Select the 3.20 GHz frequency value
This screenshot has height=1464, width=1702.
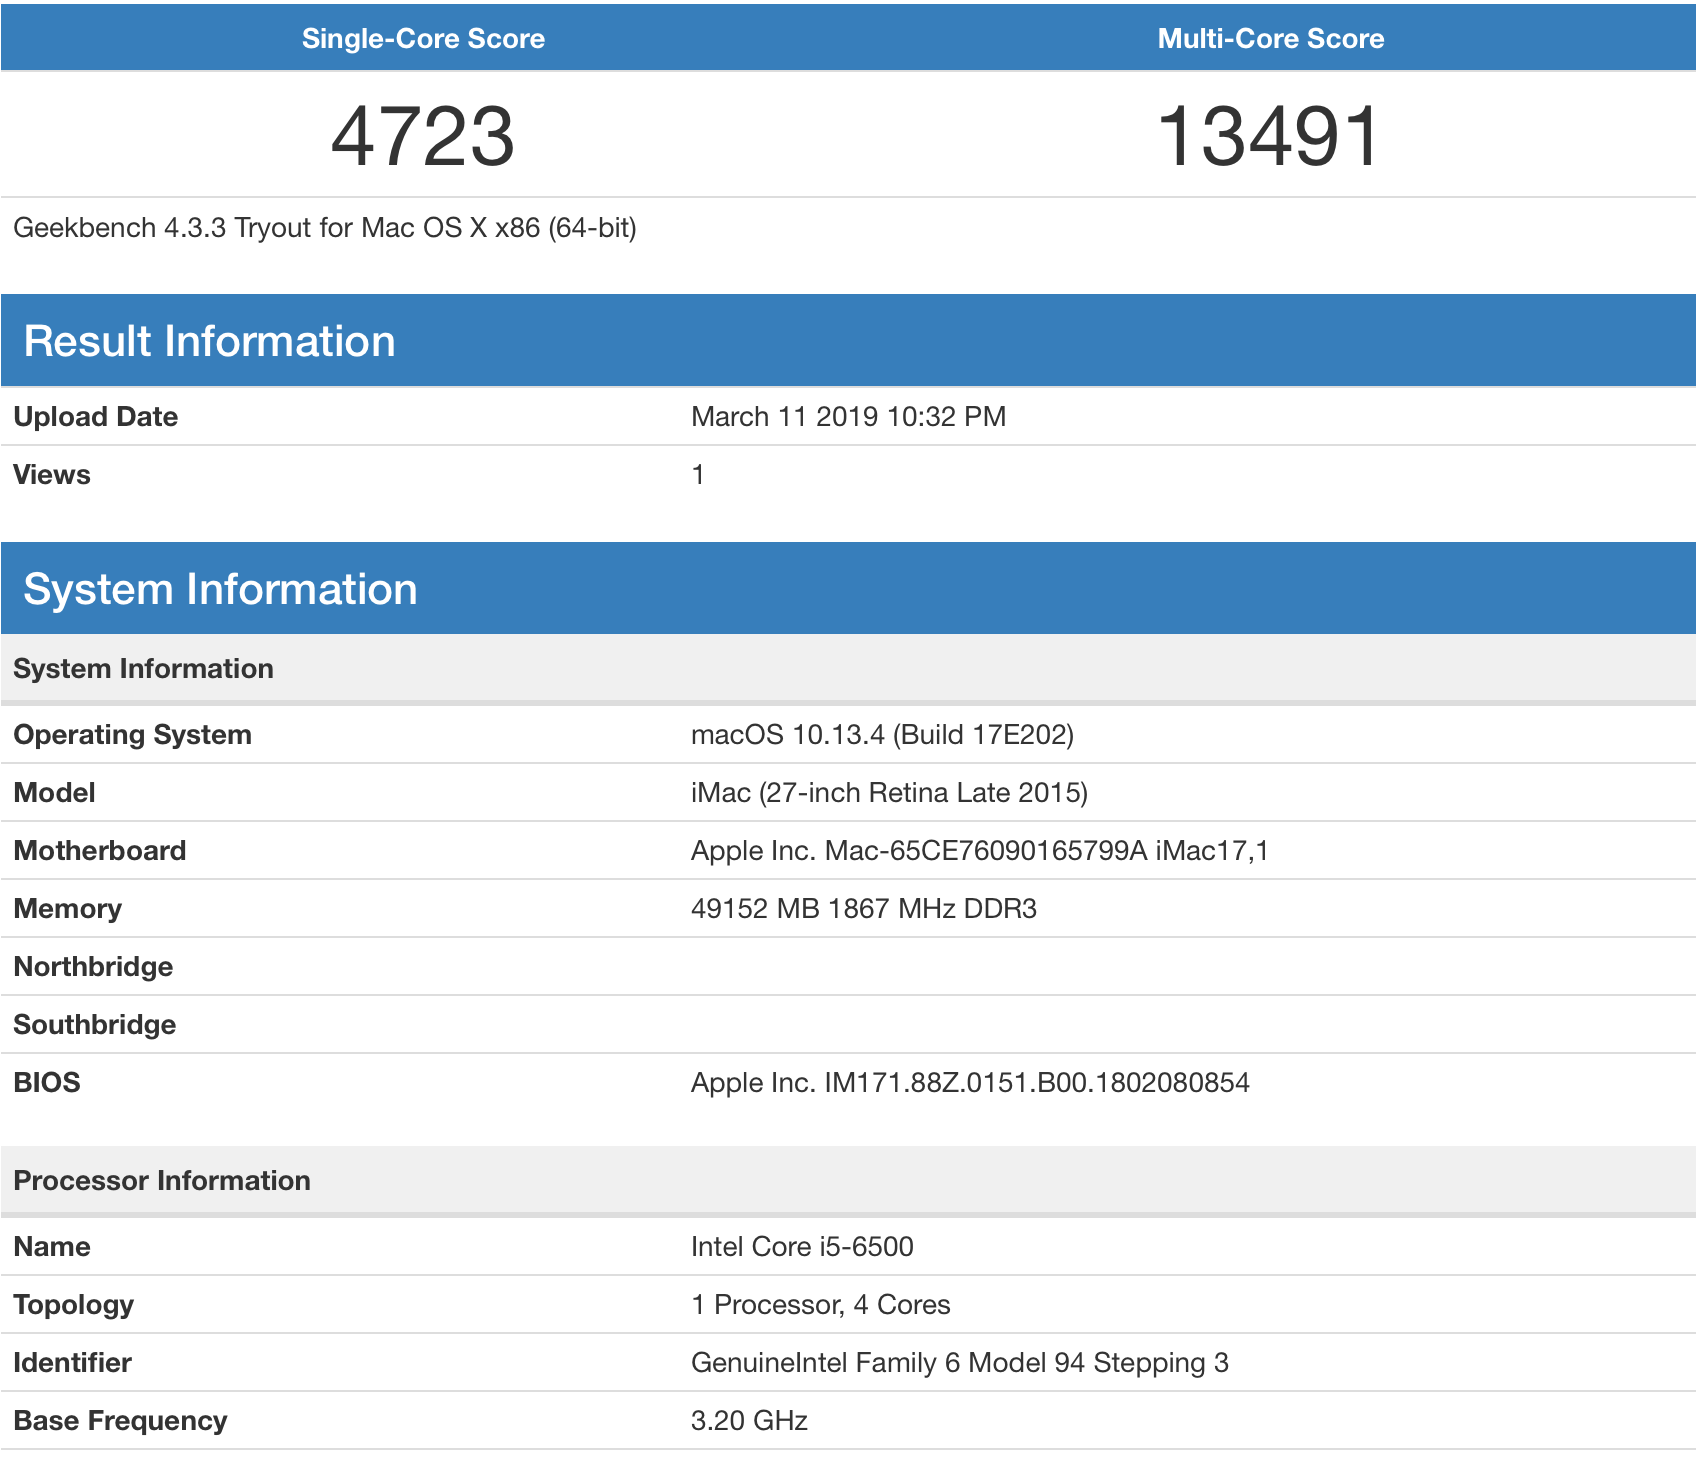[749, 1421]
